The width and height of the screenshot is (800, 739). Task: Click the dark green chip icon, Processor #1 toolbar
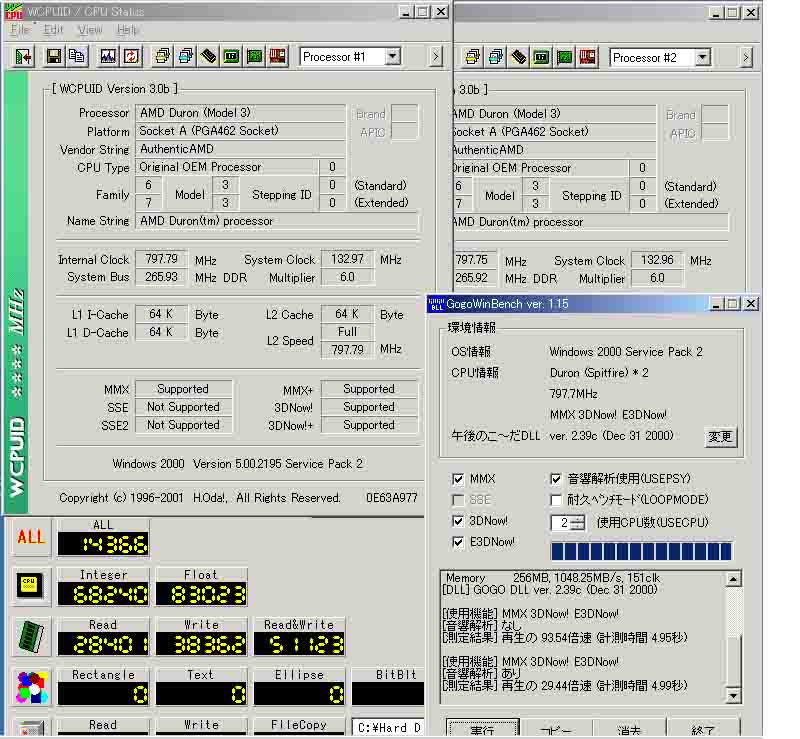coord(232,56)
